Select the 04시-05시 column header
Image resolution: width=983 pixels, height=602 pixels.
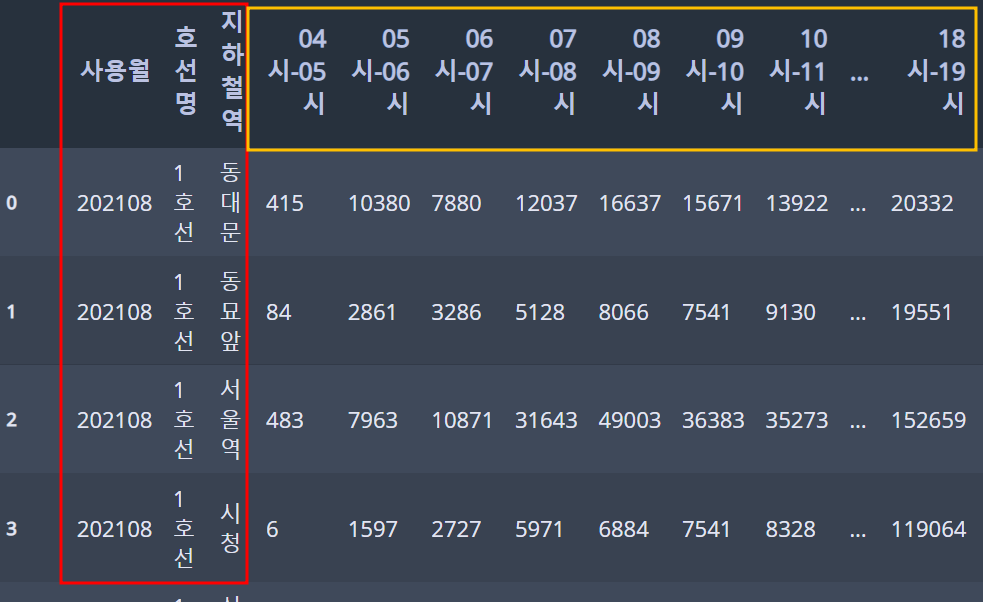297,71
